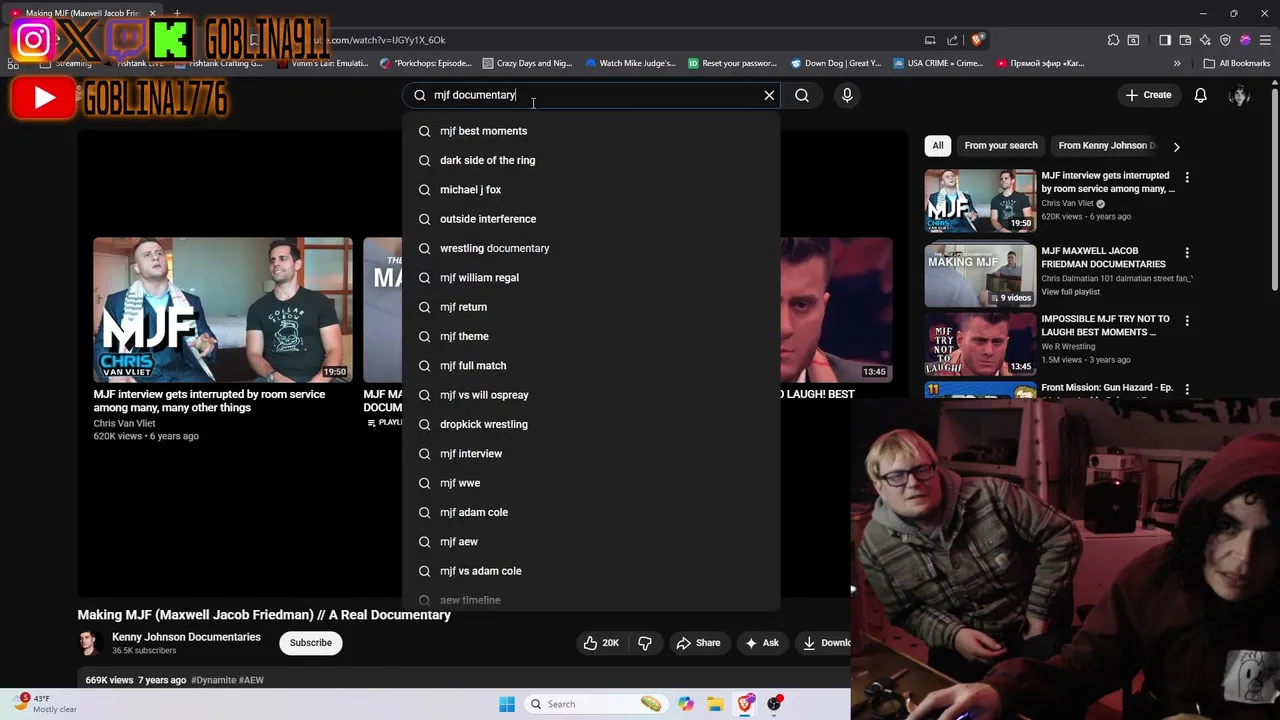1280x720 pixels.
Task: Open Brave Wallet icon
Action: (x=1185, y=40)
